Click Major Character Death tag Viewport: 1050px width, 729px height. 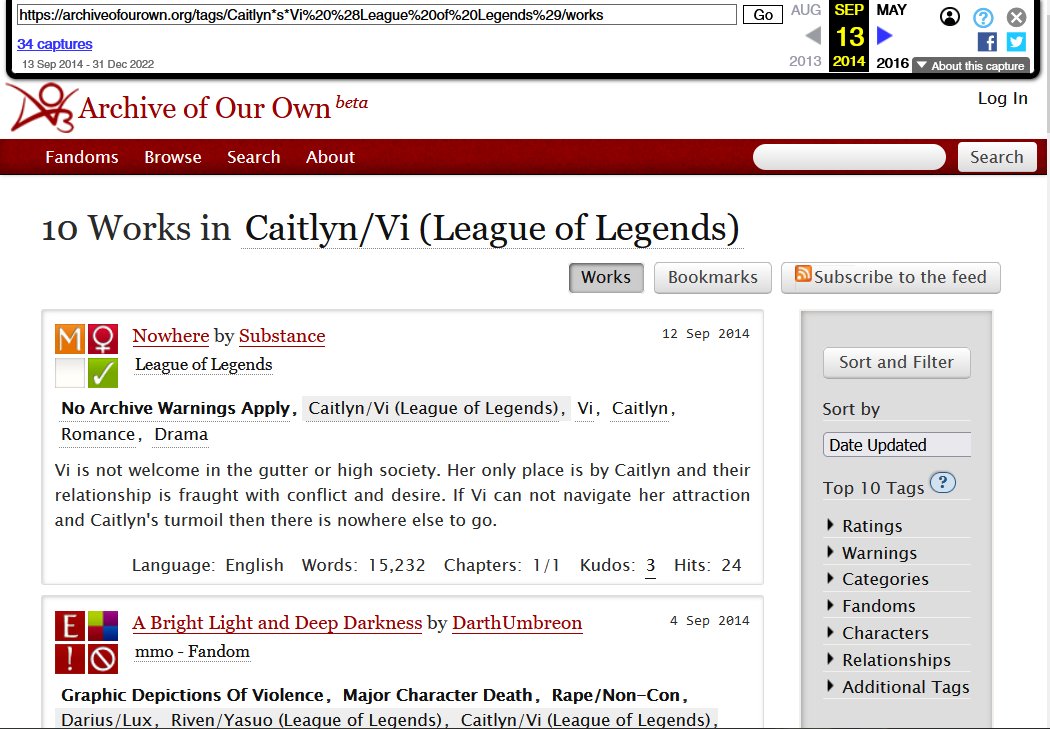click(437, 696)
